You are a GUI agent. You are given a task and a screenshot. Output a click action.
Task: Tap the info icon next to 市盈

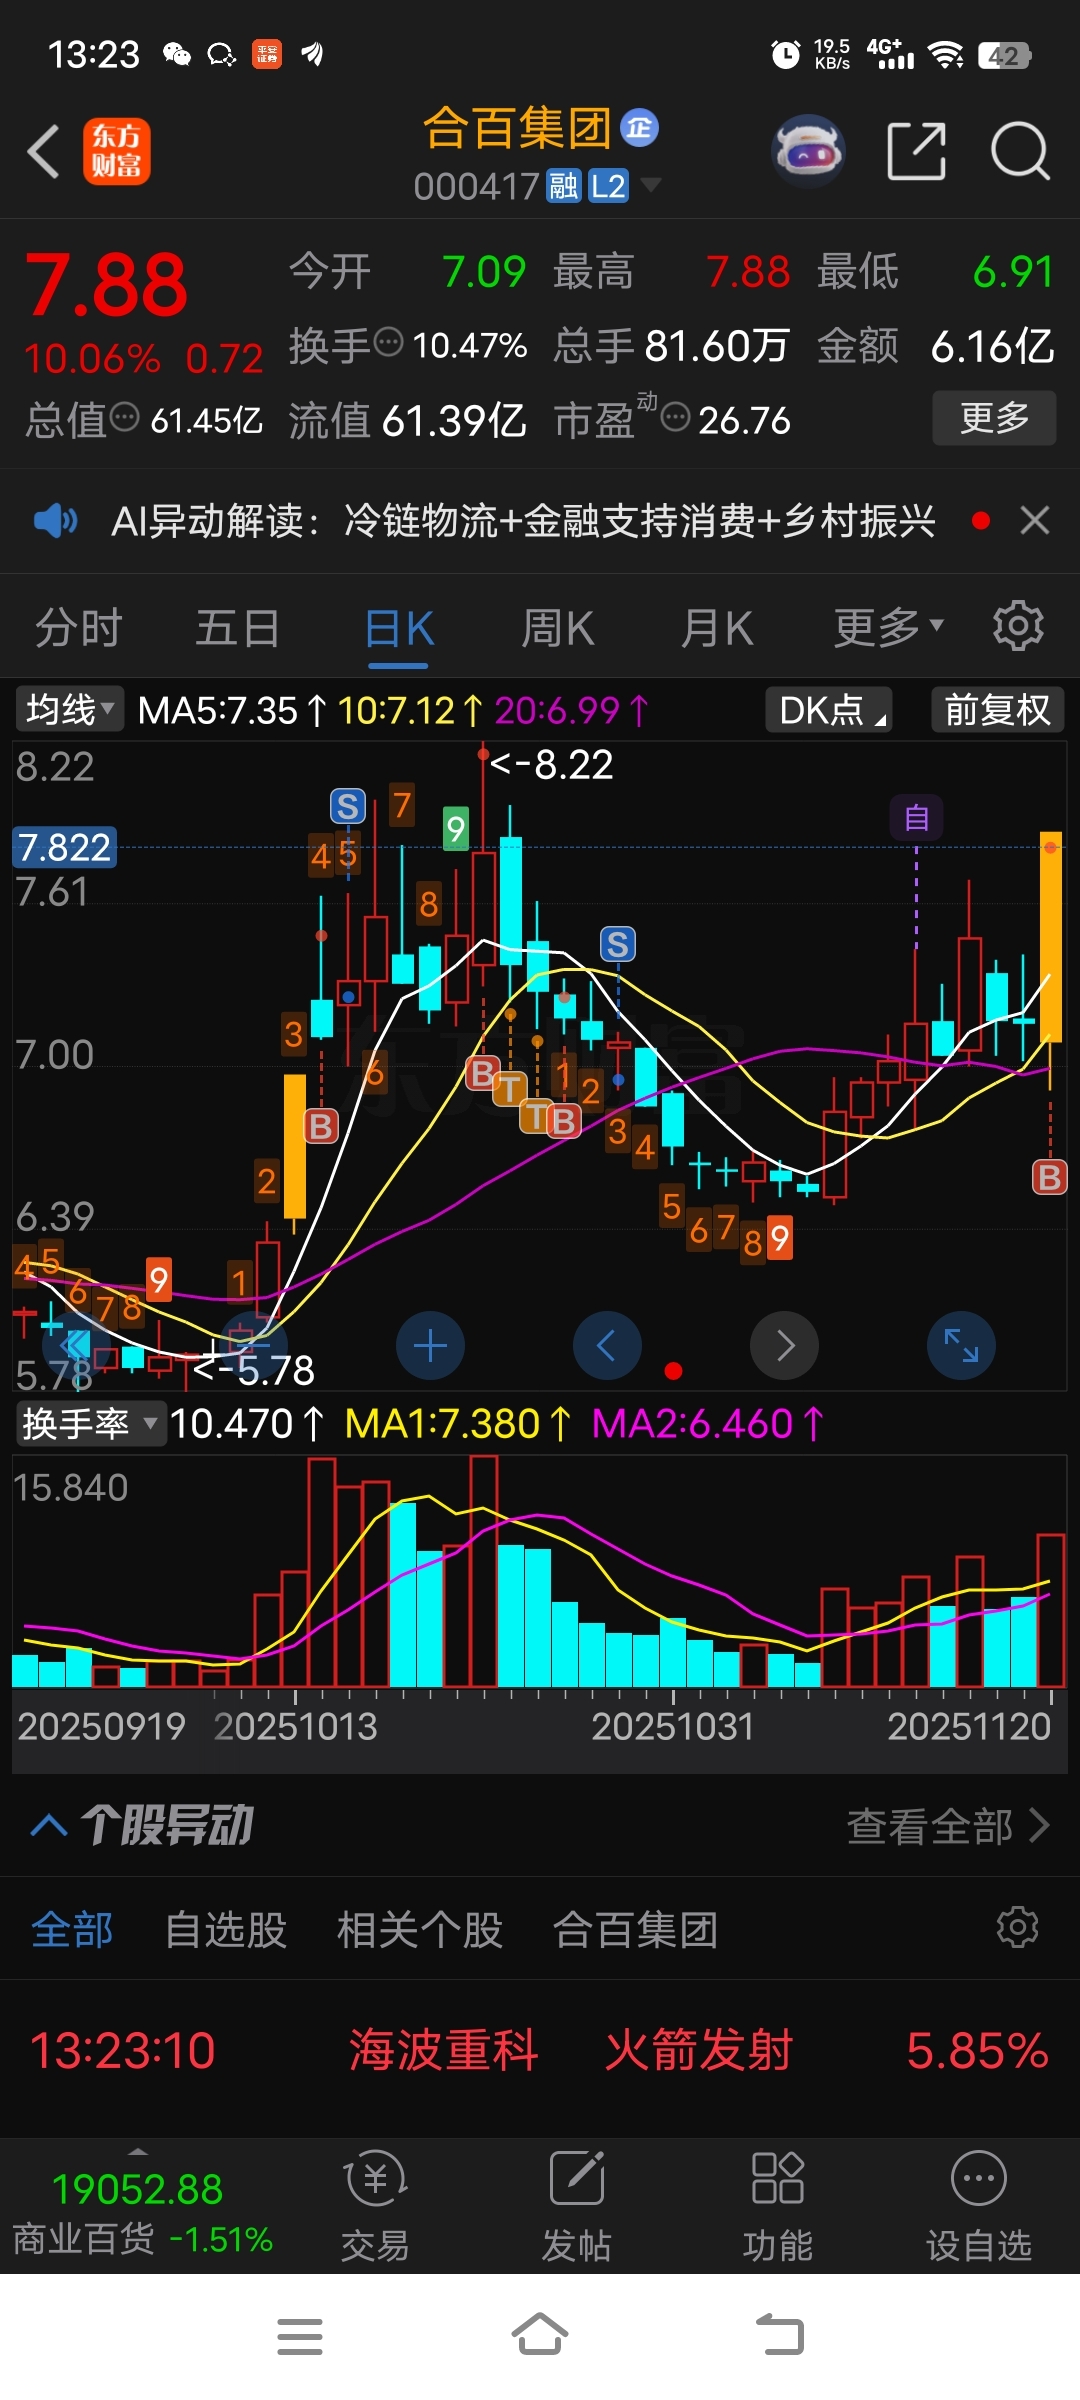click(676, 417)
